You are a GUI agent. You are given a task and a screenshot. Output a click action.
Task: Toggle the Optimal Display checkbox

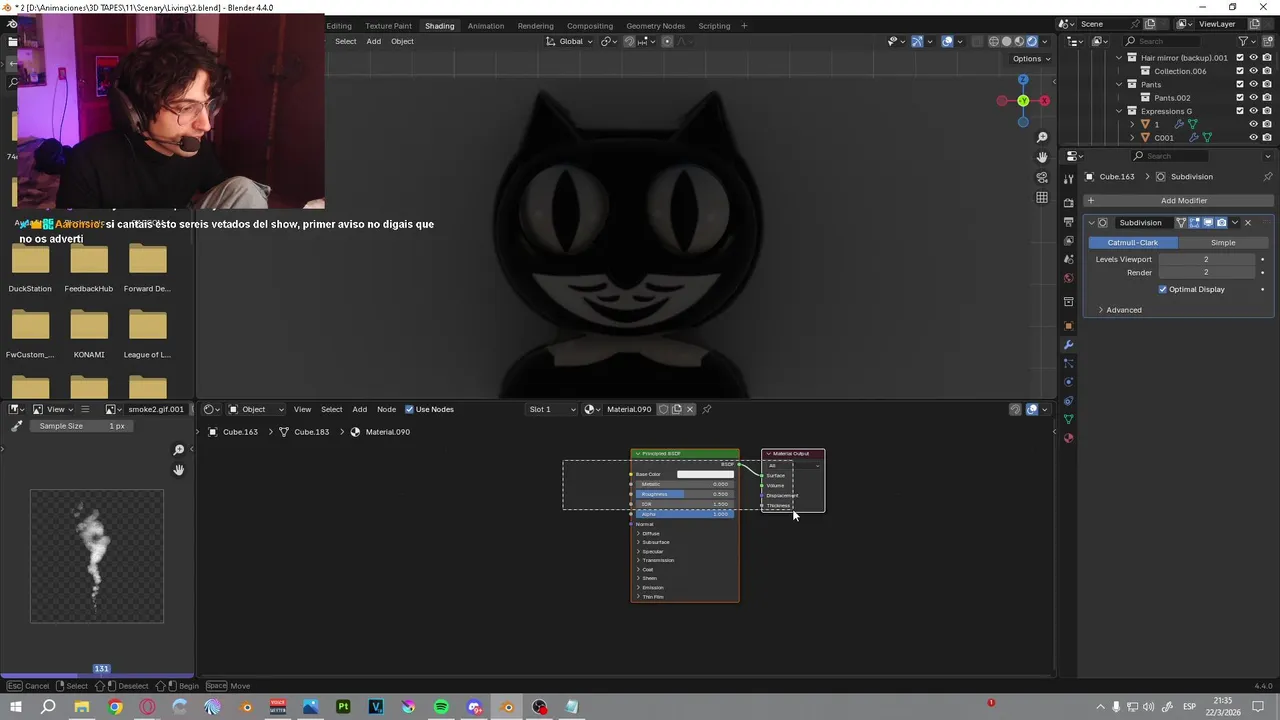point(1163,289)
